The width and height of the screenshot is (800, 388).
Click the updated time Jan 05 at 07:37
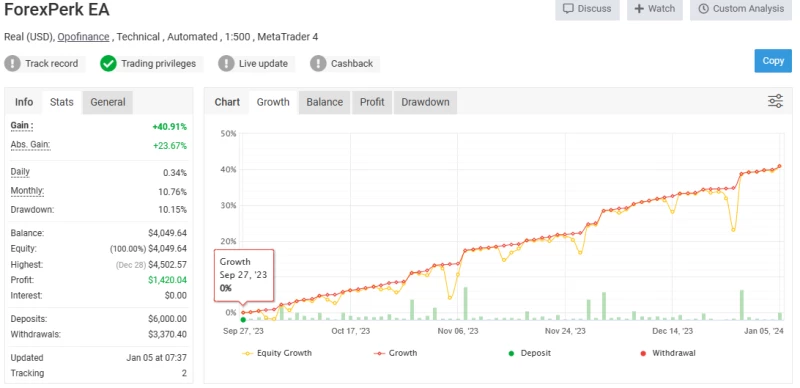156,358
